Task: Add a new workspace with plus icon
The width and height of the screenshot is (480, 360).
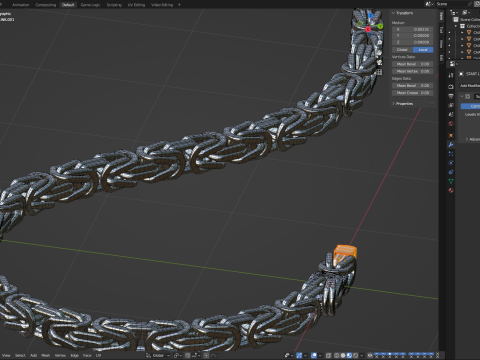Action: click(179, 5)
